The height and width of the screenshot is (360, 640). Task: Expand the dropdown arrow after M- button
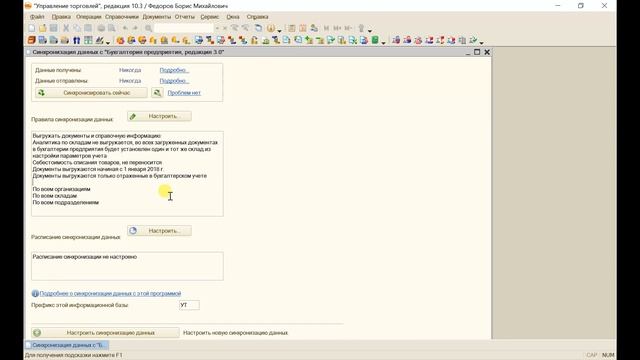[x=370, y=30]
